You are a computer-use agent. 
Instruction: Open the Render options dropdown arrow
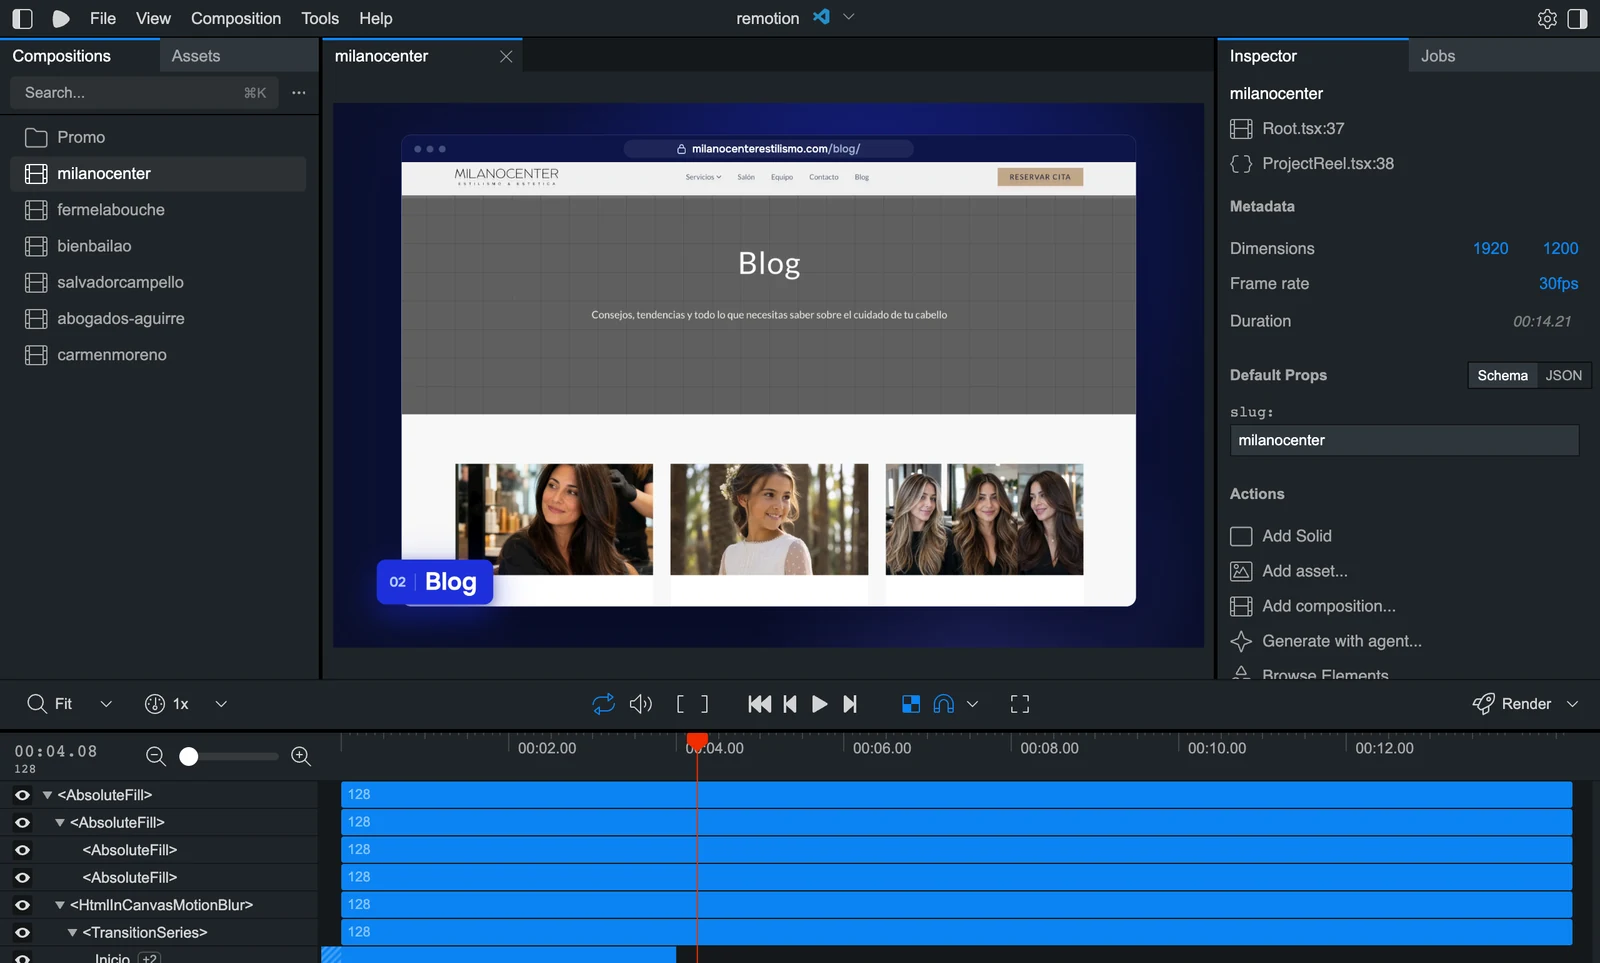tap(1573, 704)
